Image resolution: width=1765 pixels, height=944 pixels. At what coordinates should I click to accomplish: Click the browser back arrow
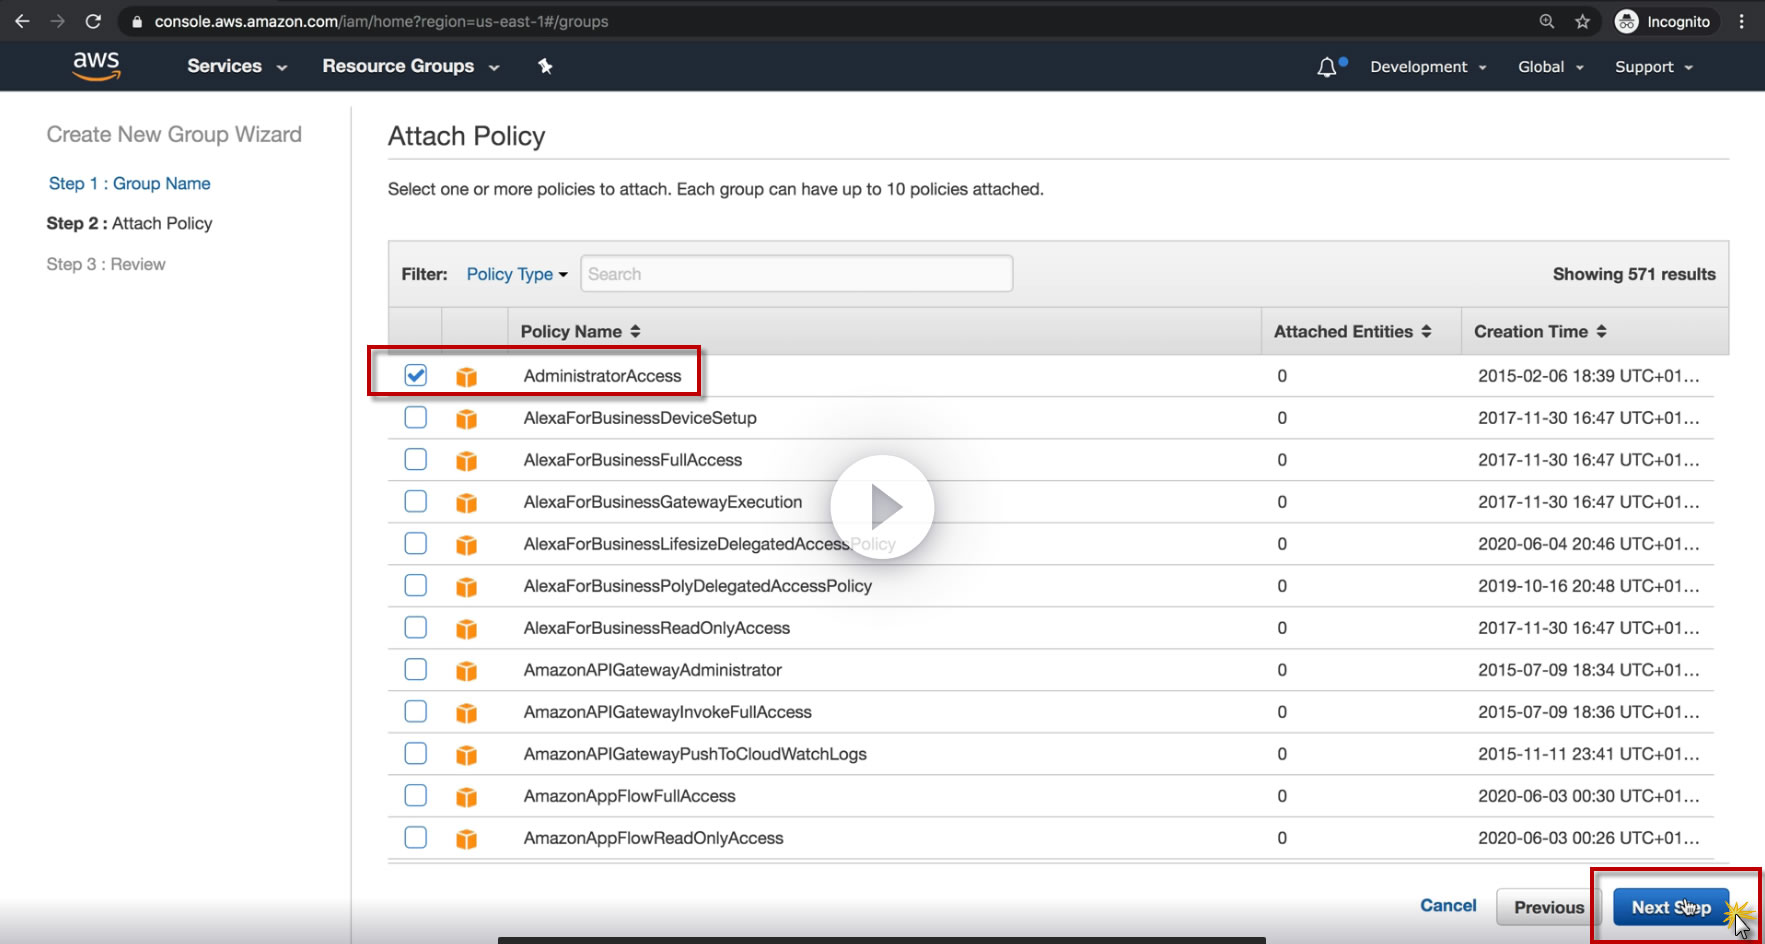22,21
